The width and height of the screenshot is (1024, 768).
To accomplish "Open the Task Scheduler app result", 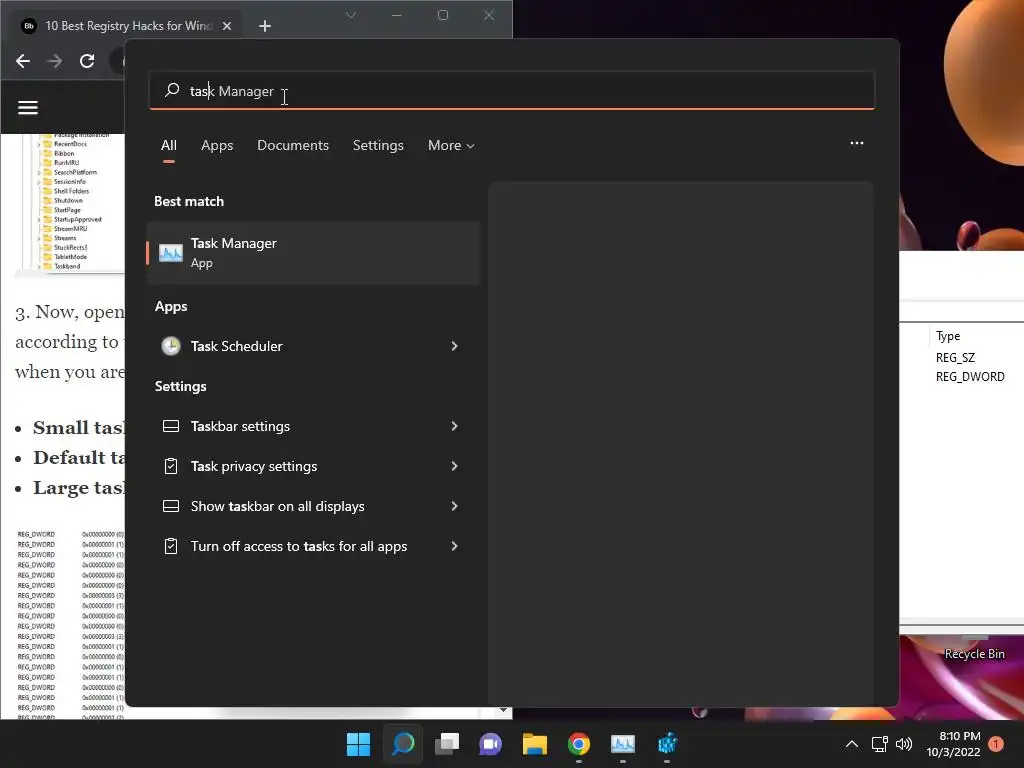I will coord(313,345).
